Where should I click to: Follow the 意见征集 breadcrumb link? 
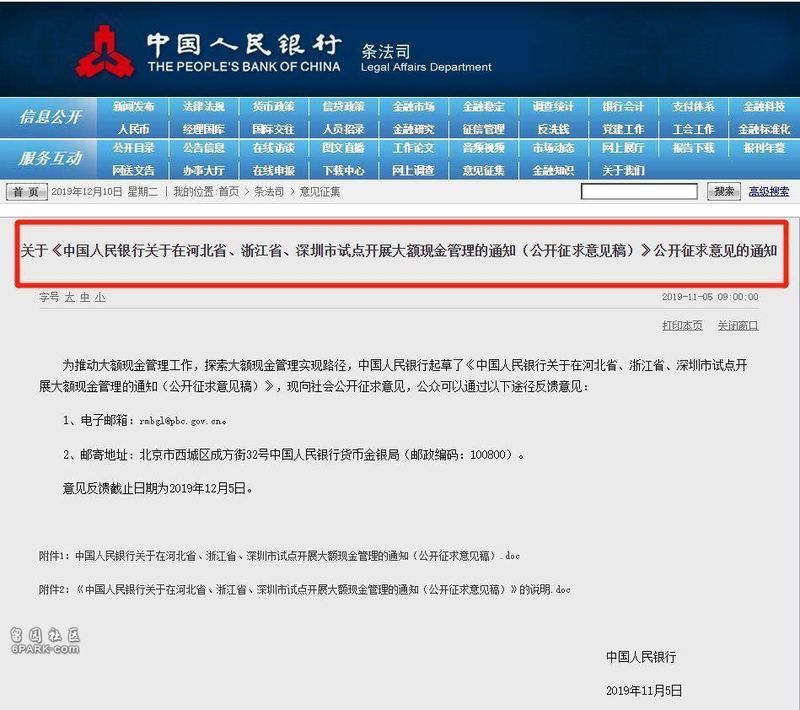tap(320, 192)
